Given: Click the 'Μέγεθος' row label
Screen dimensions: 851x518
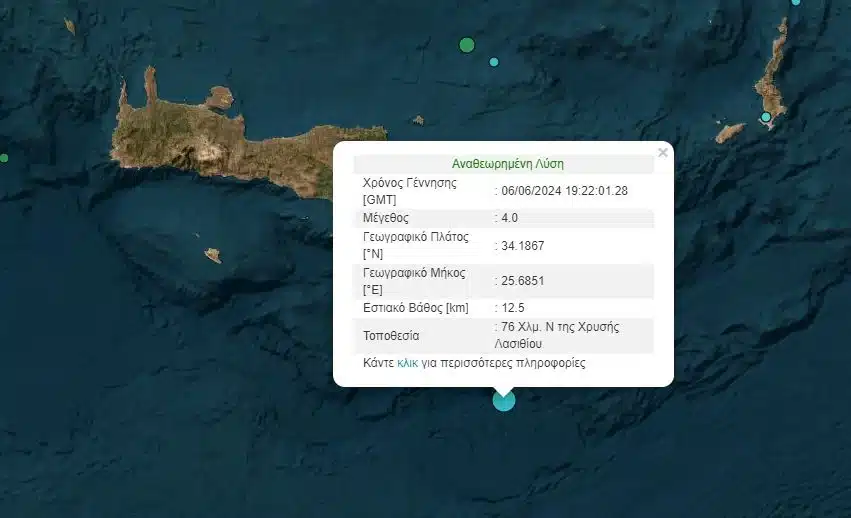Looking at the screenshot, I should (386, 218).
